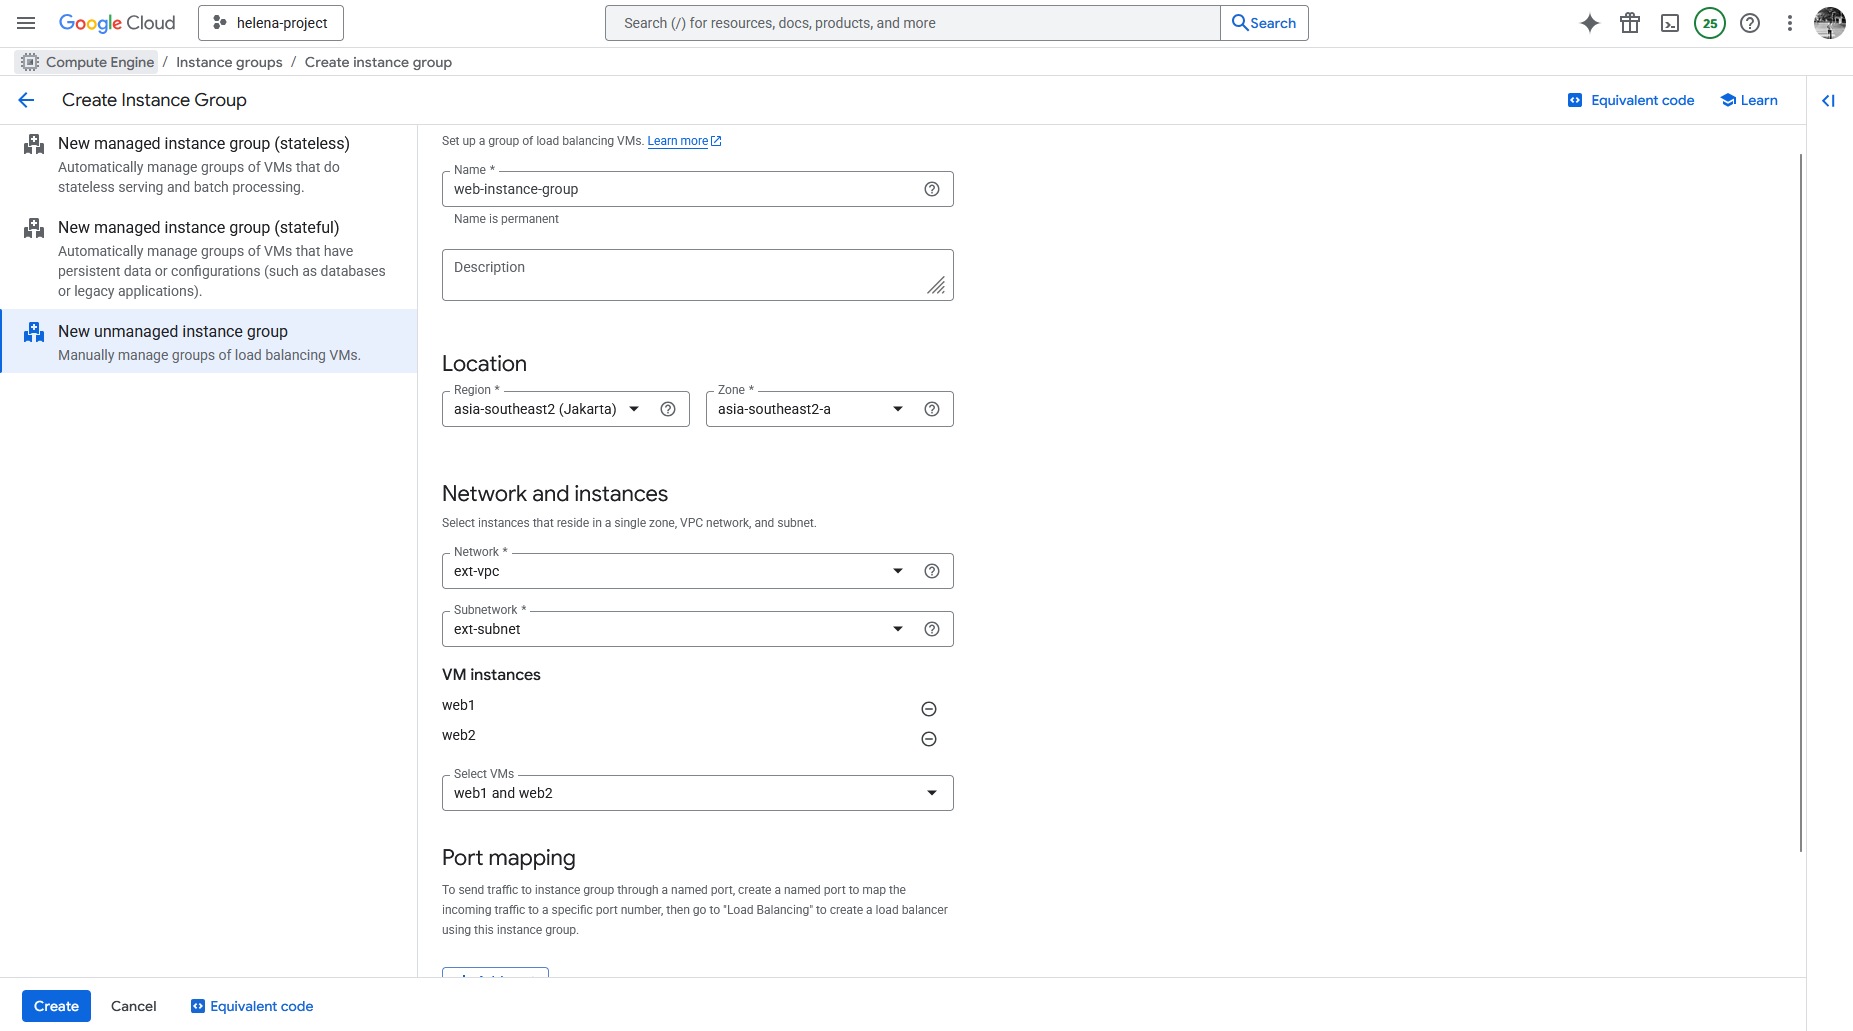
Task: Follow the Learn more link
Action: pos(678,141)
